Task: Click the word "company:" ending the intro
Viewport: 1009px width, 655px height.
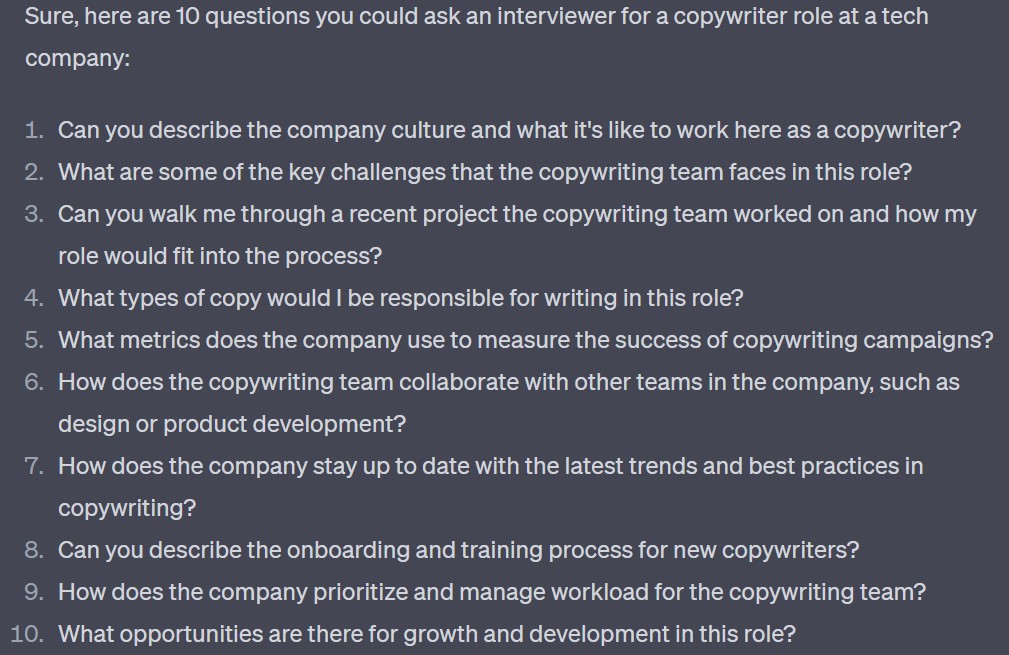Action: pyautogui.click(x=77, y=59)
